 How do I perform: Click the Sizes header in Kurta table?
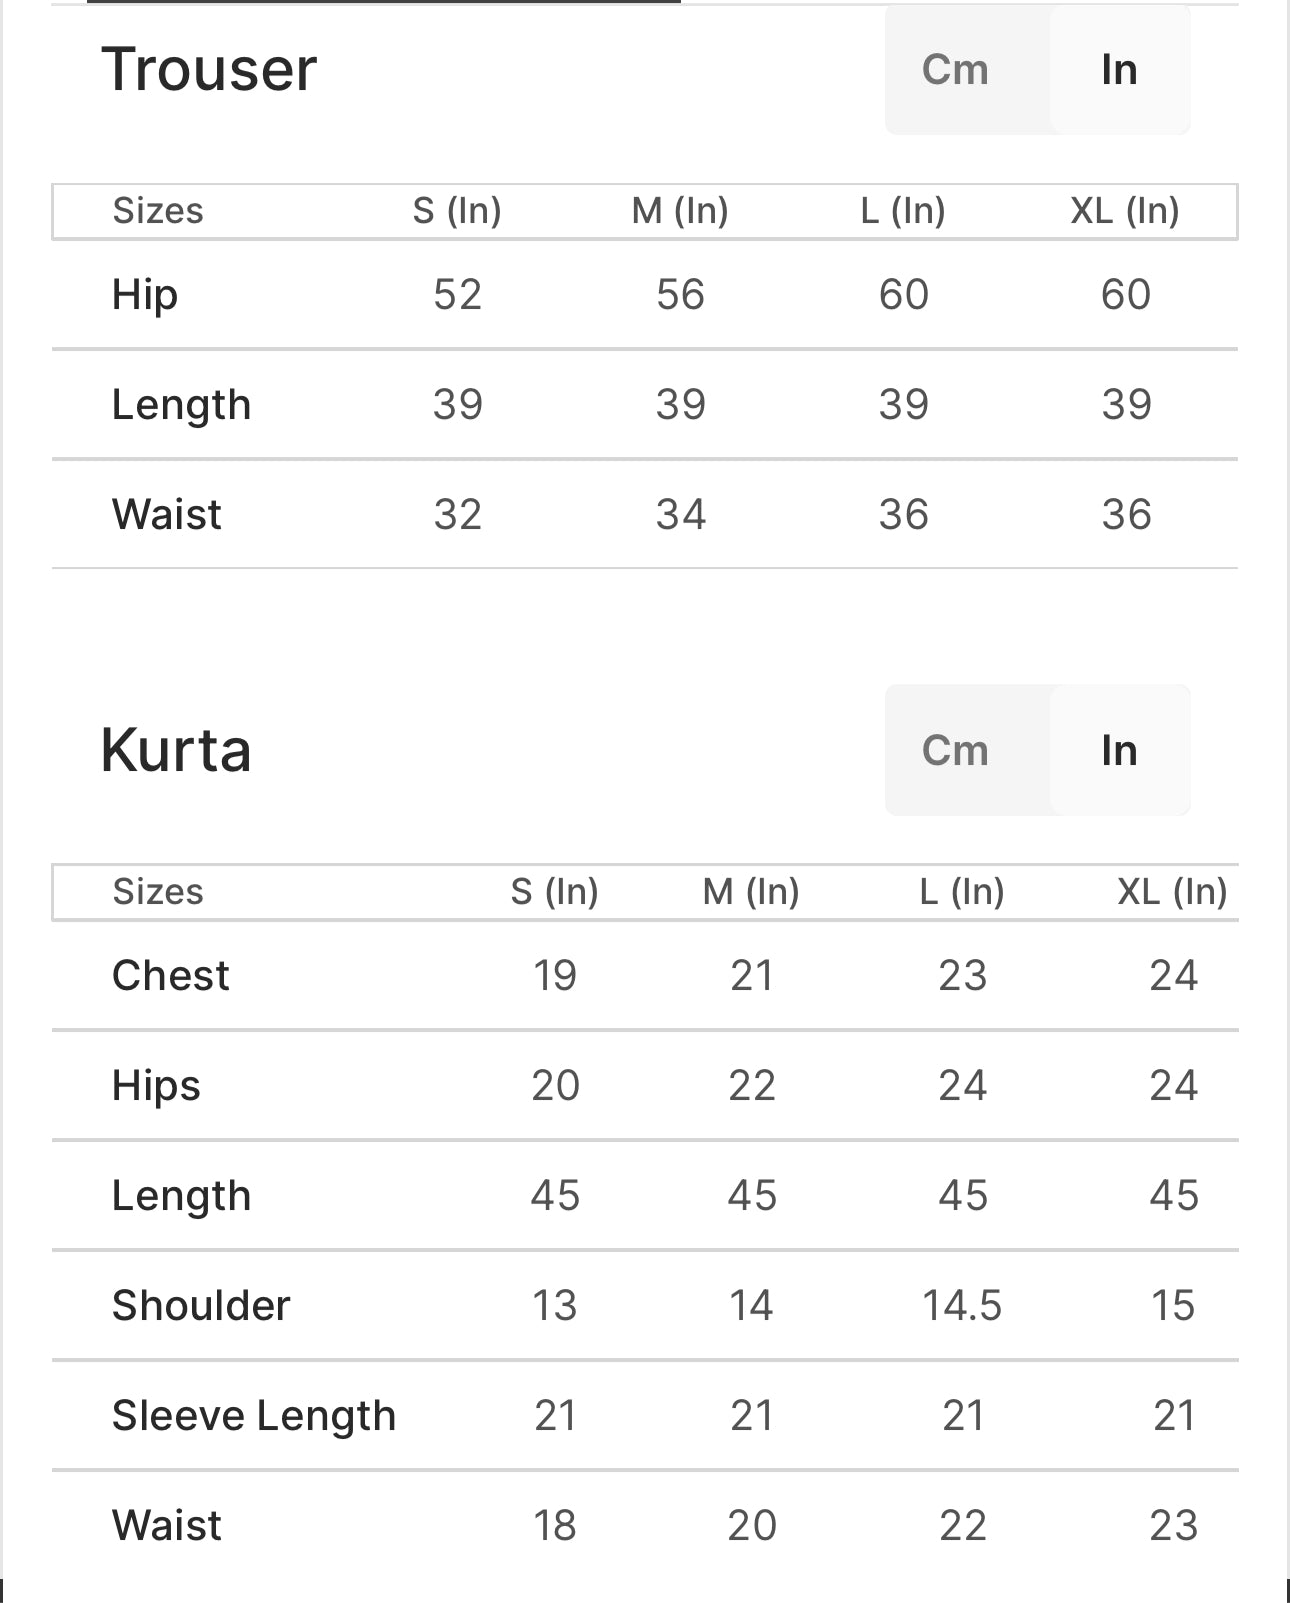[x=158, y=892]
